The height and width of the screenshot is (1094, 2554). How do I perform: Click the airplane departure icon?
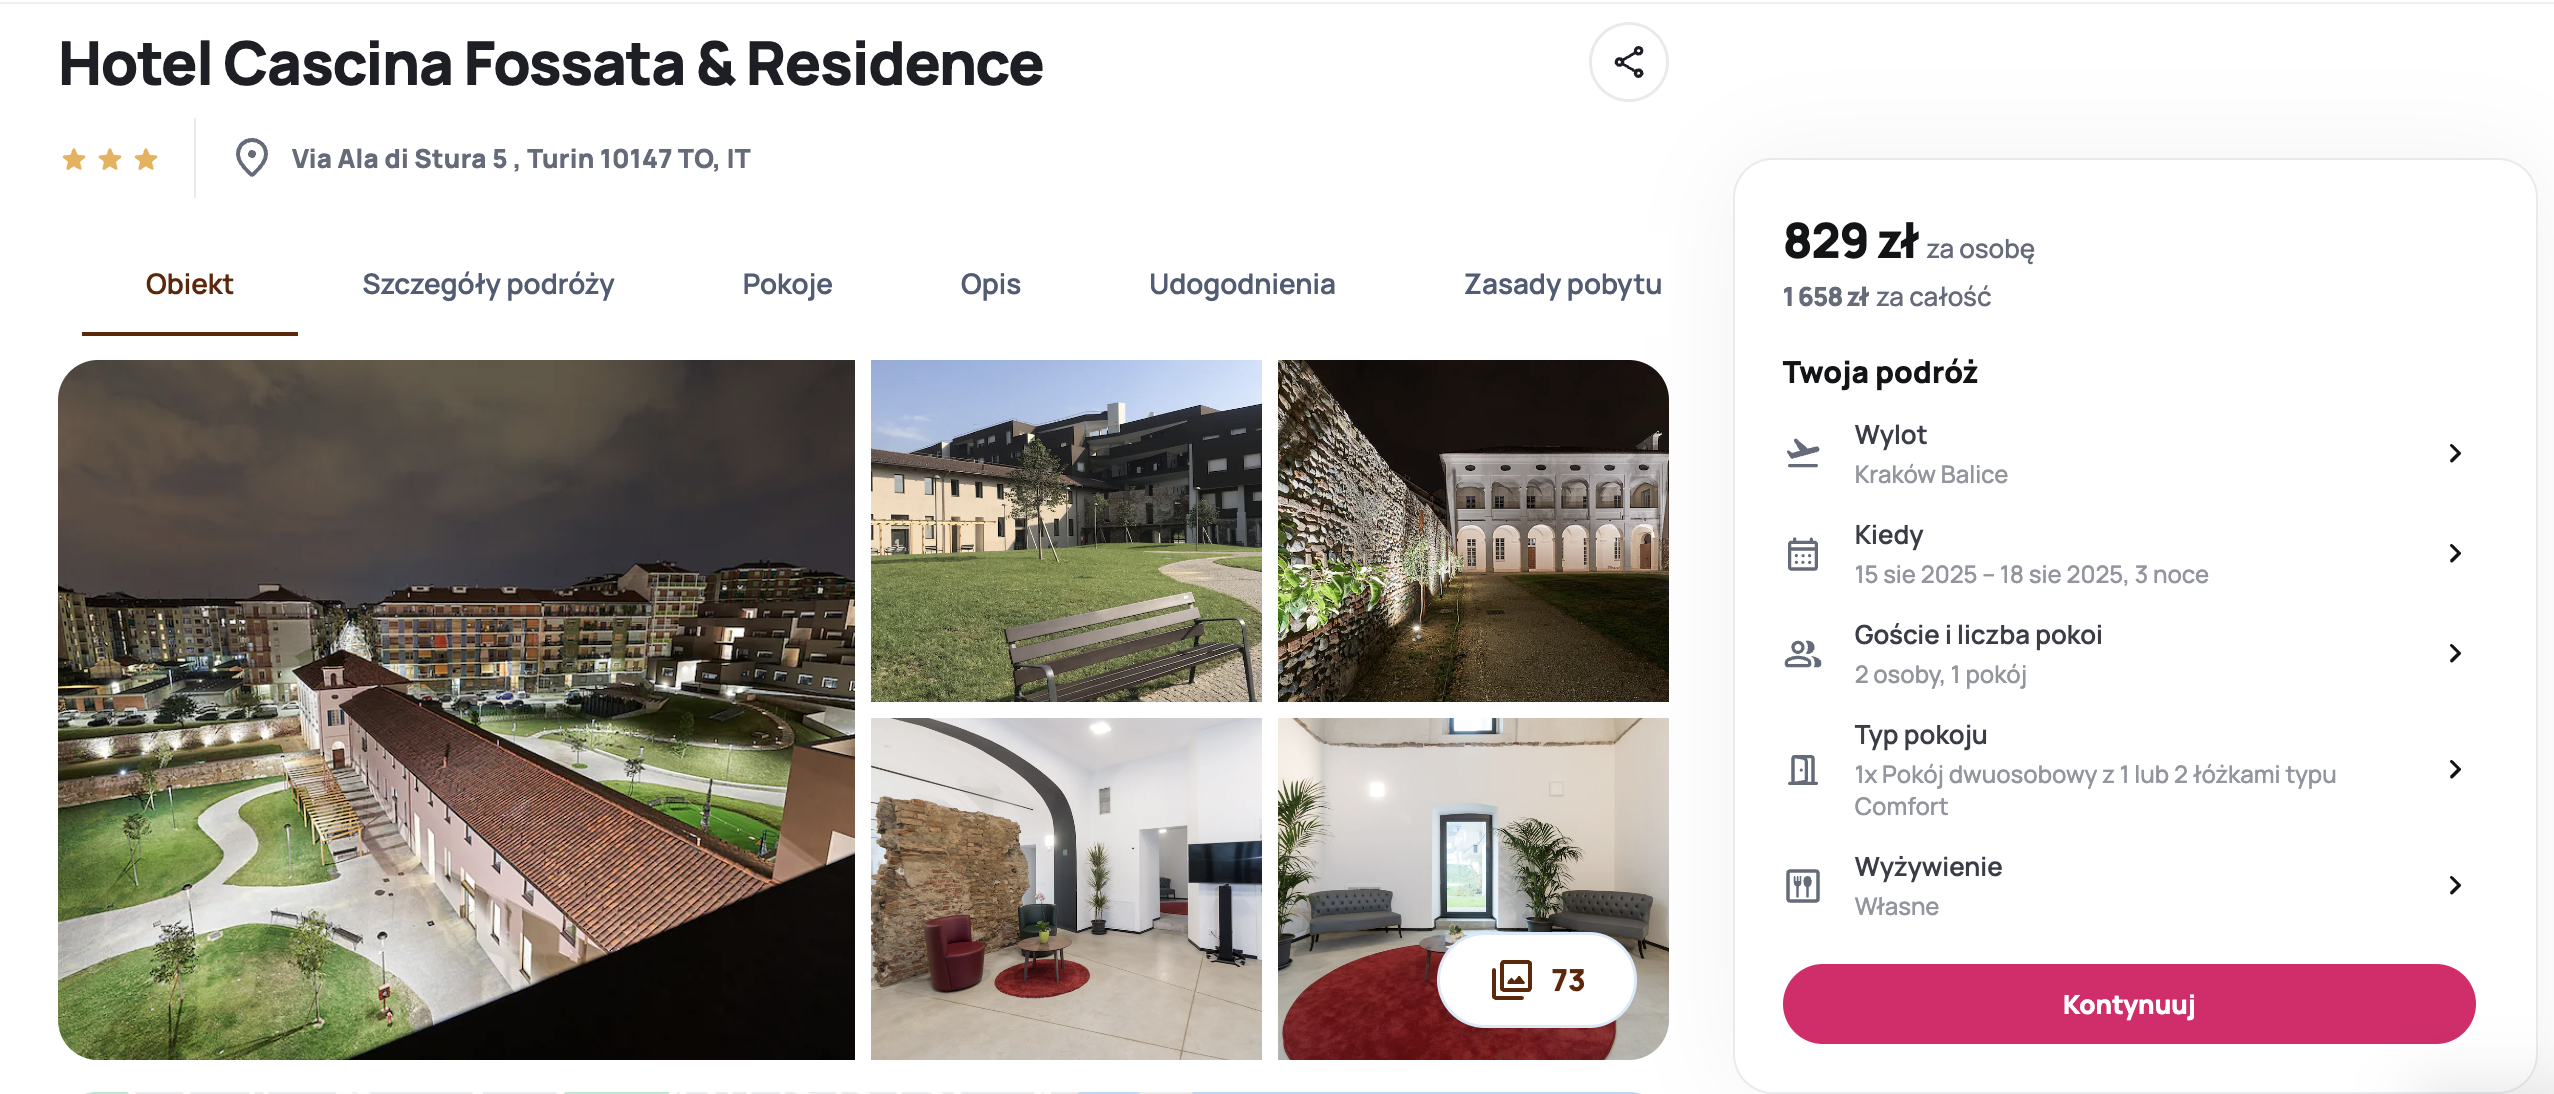pos(1802,453)
